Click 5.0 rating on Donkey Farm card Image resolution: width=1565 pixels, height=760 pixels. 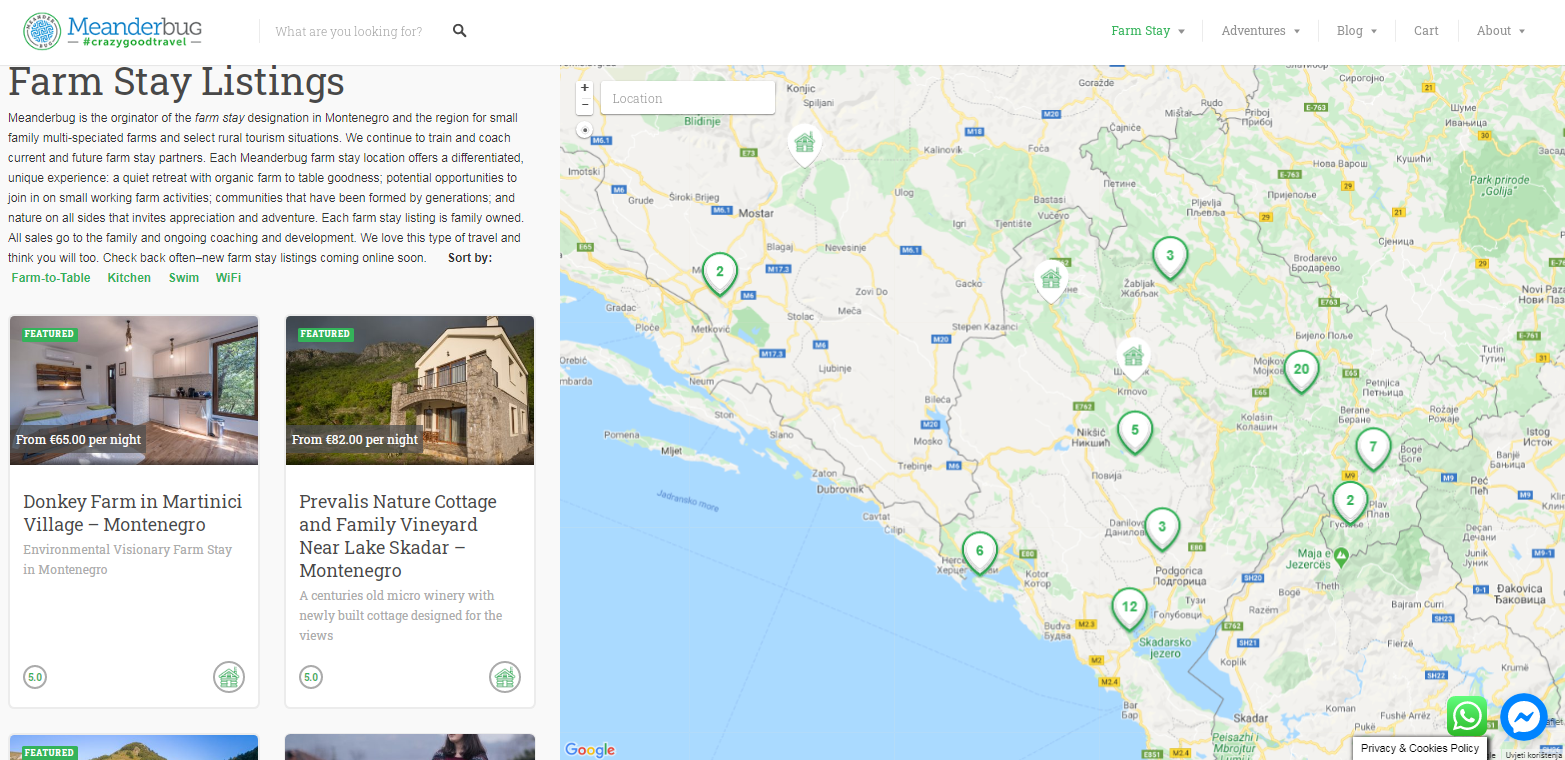pos(35,677)
